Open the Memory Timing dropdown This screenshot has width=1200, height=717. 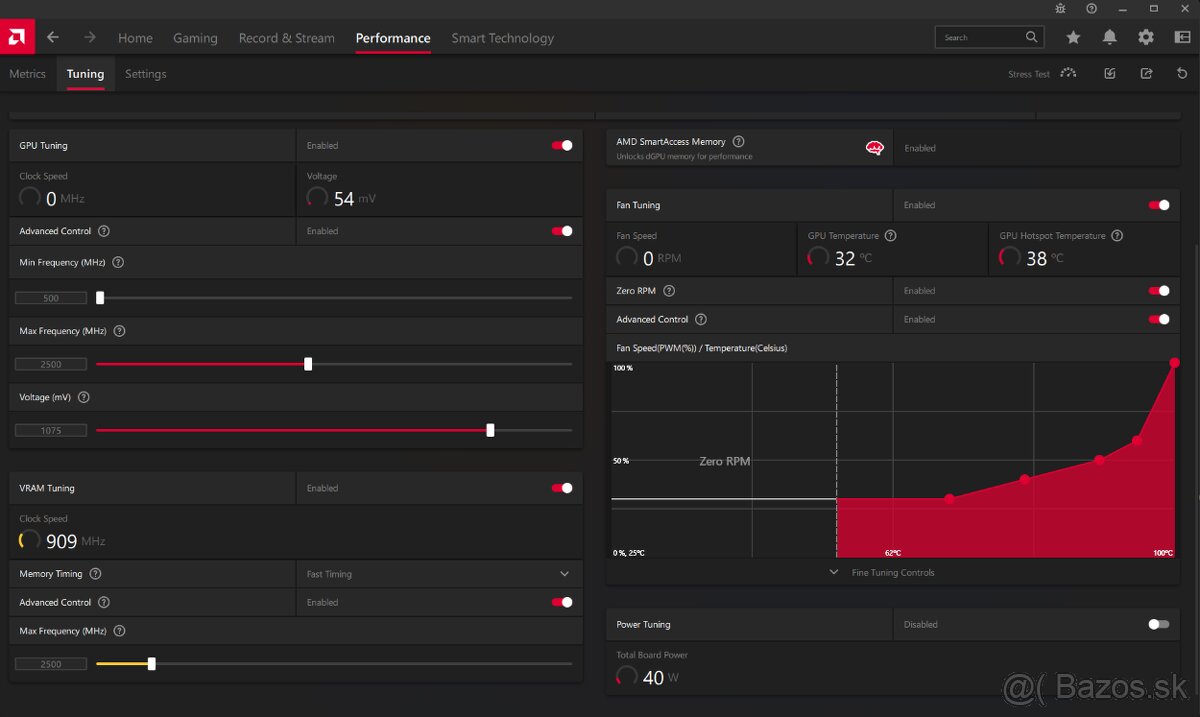click(564, 574)
